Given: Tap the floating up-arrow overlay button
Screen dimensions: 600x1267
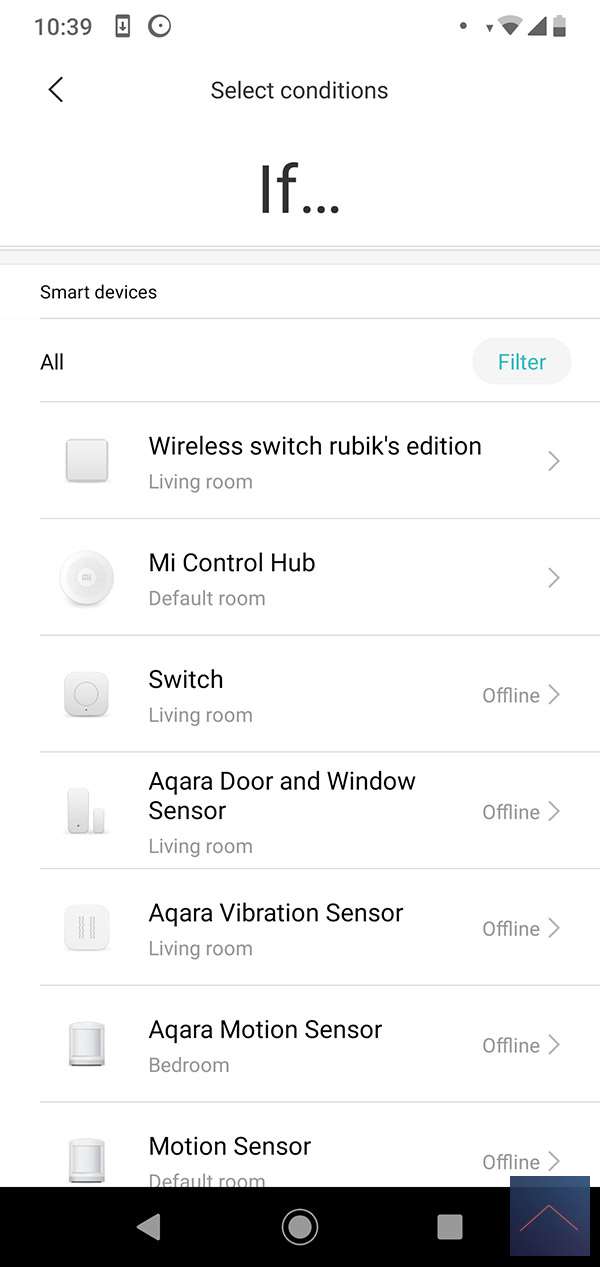Looking at the screenshot, I should (549, 1217).
